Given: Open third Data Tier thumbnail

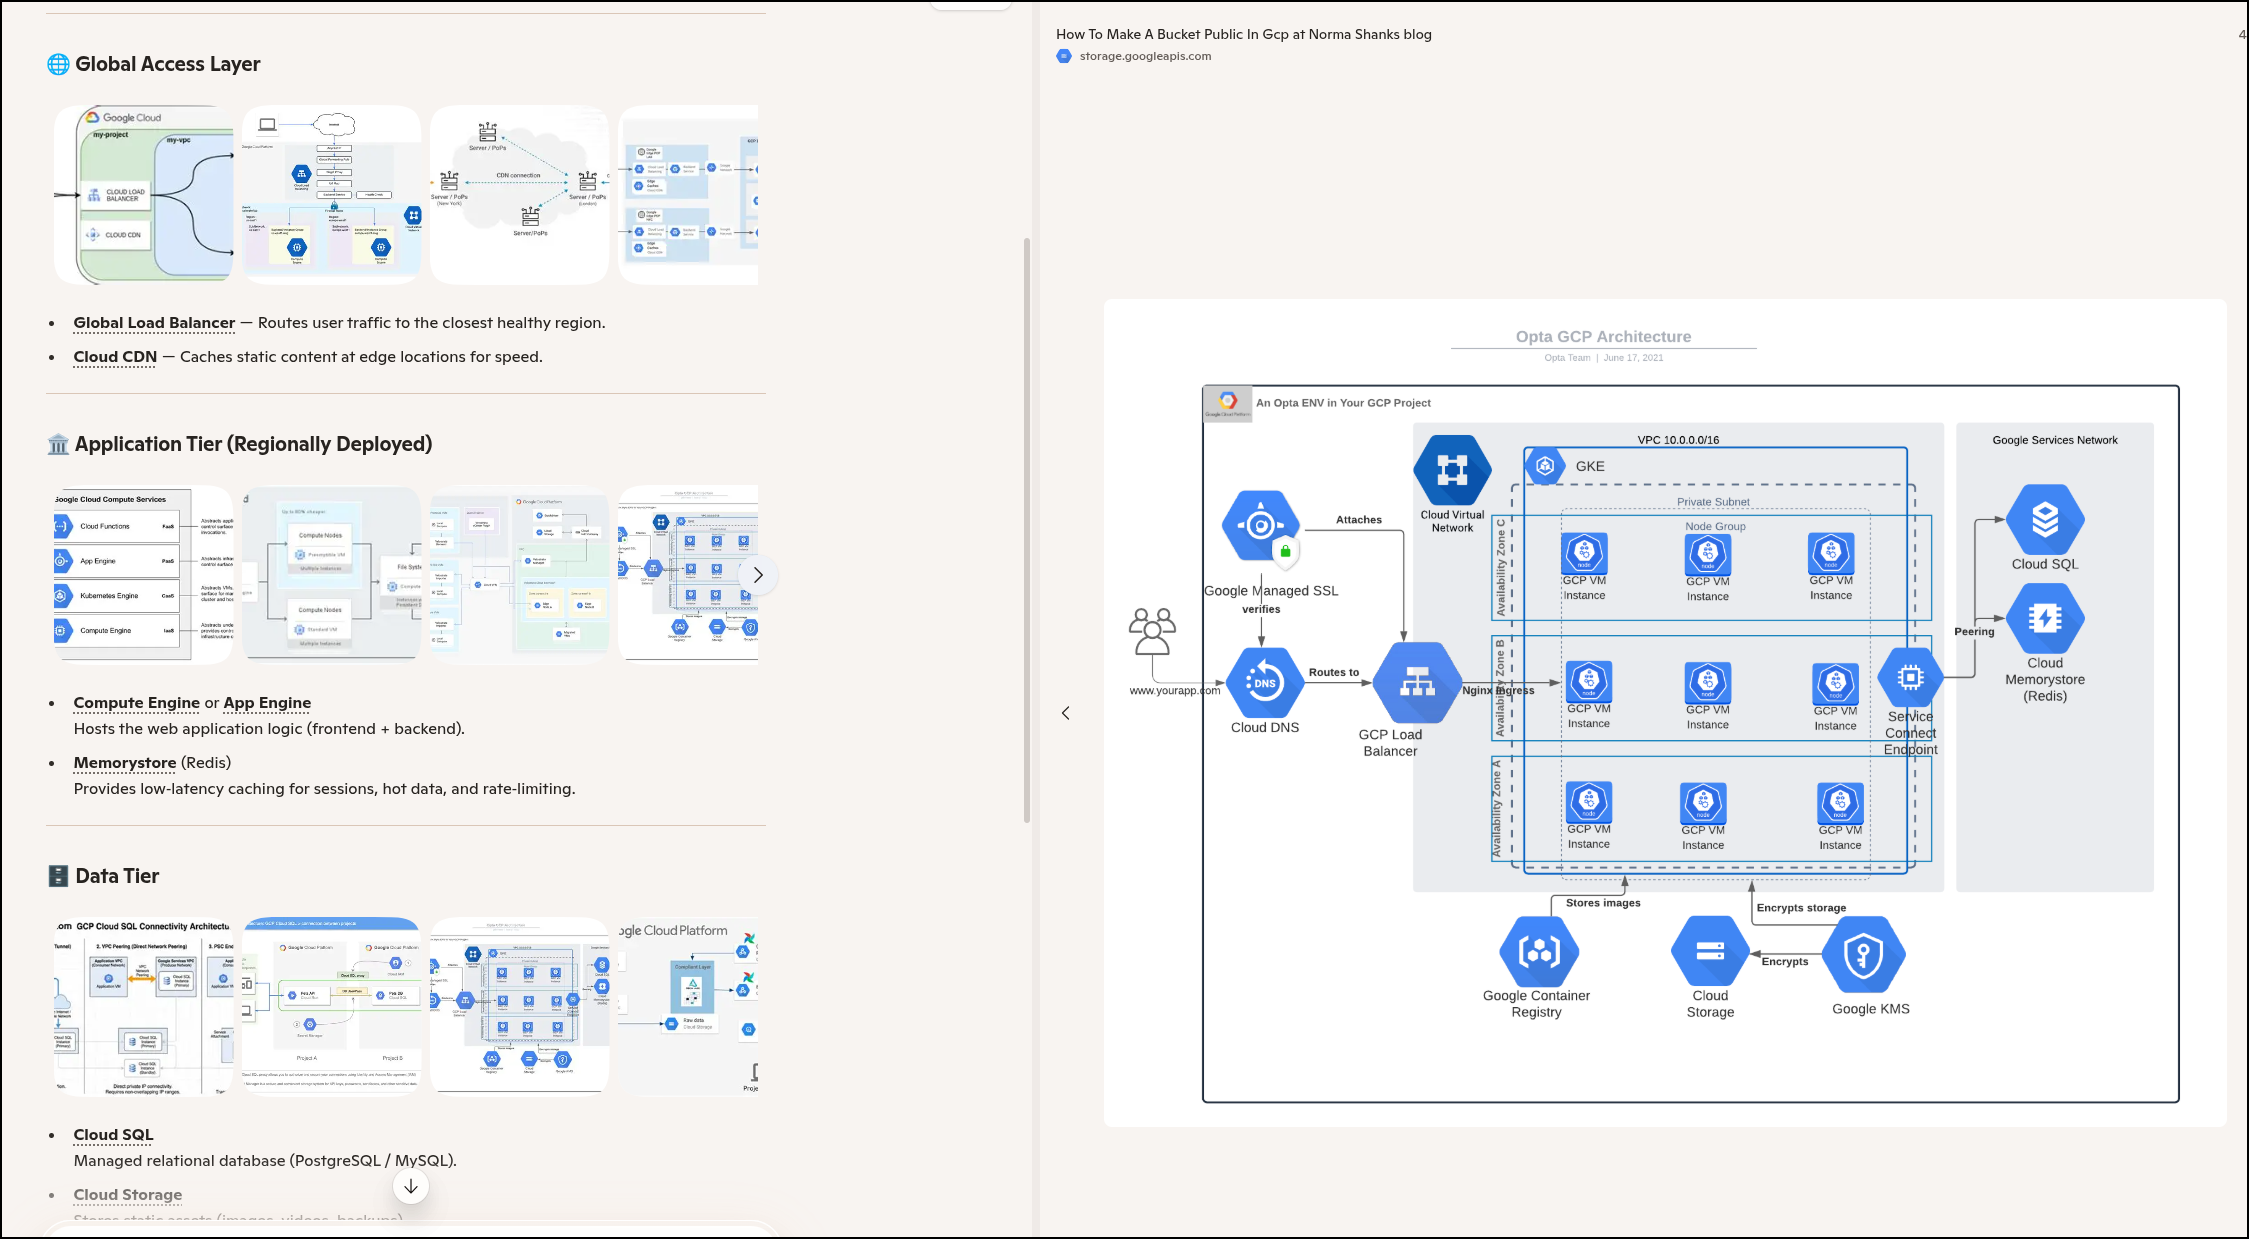Looking at the screenshot, I should pyautogui.click(x=519, y=1006).
